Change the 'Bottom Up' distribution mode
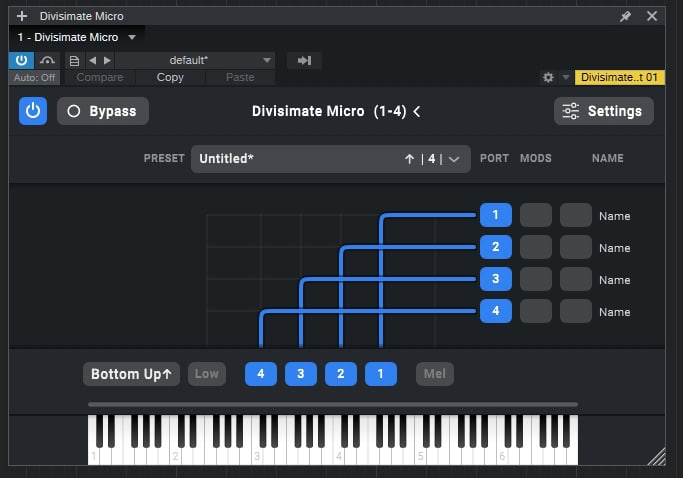This screenshot has width=683, height=478. [131, 374]
